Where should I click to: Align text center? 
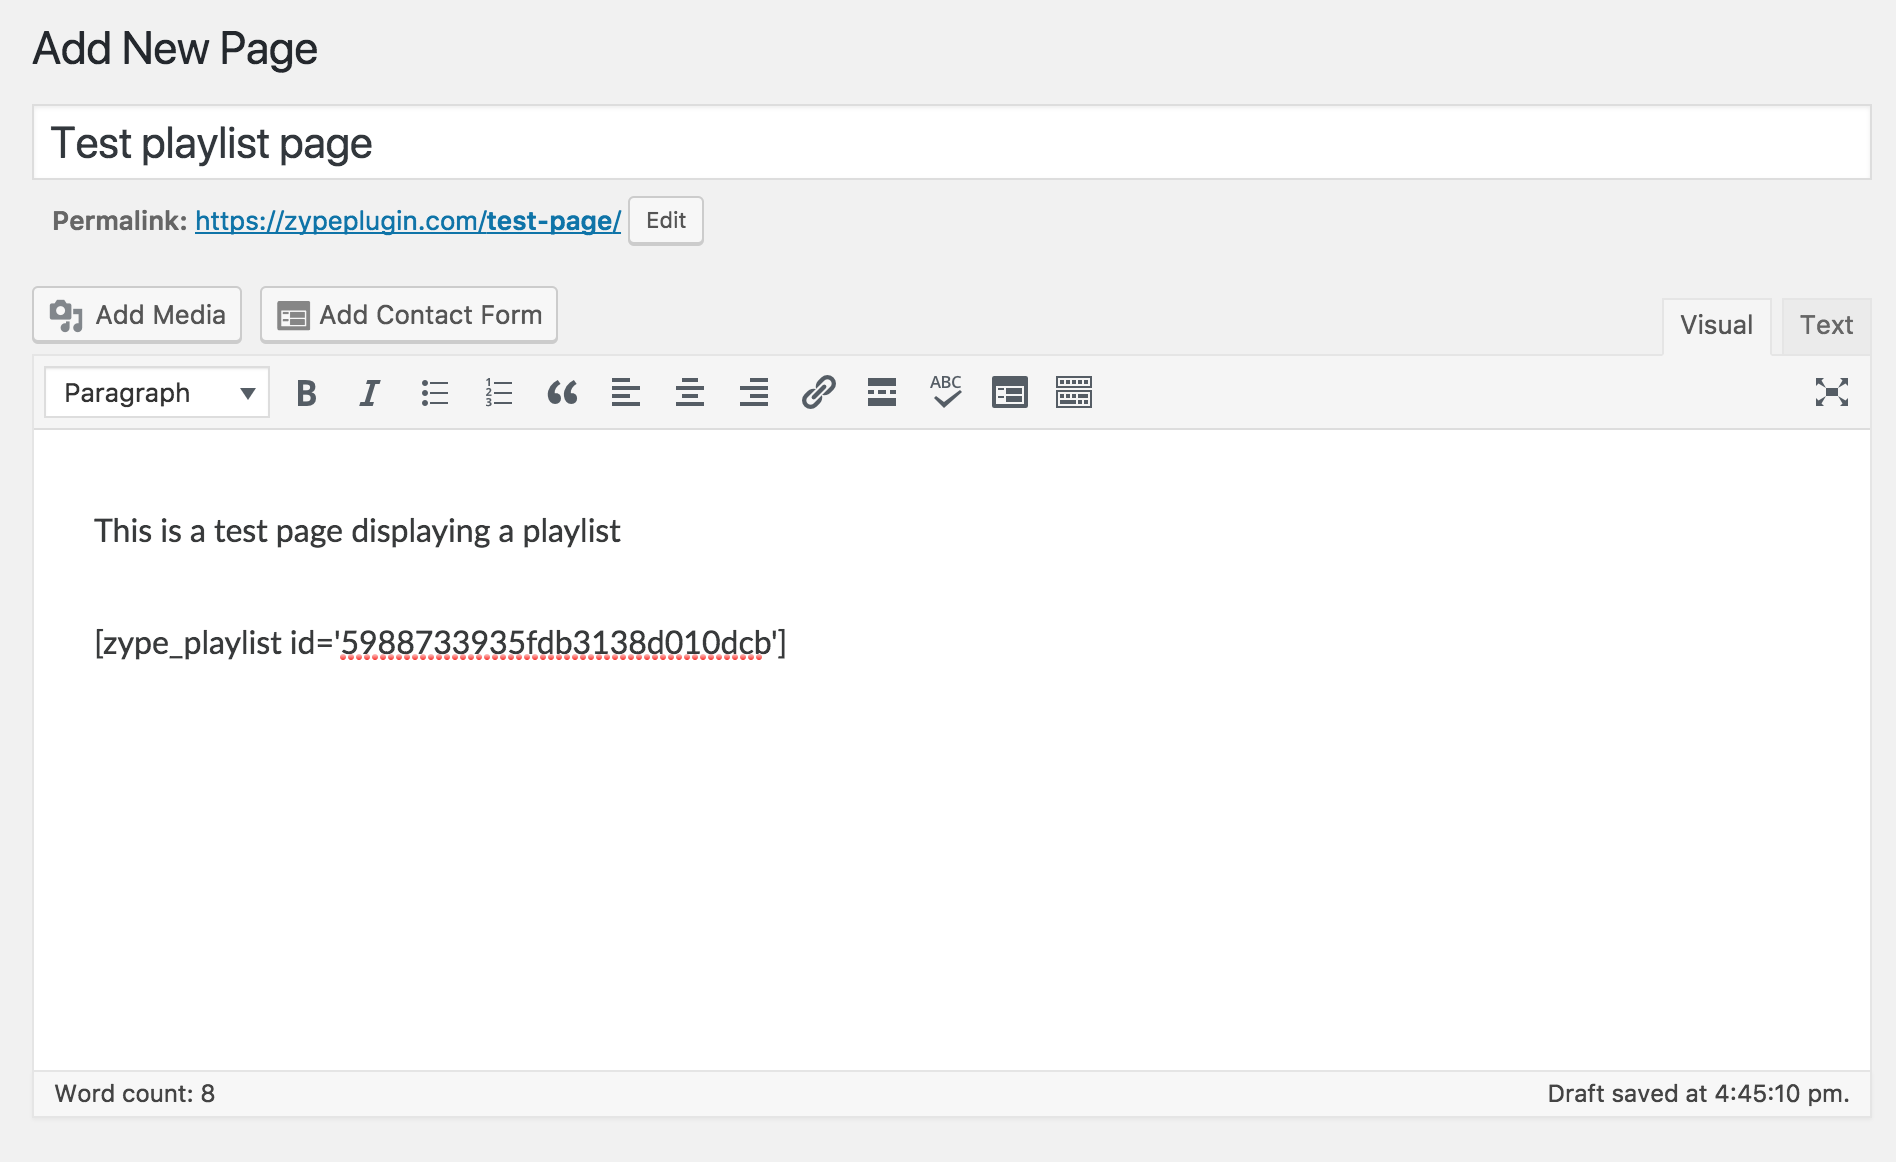(x=690, y=393)
